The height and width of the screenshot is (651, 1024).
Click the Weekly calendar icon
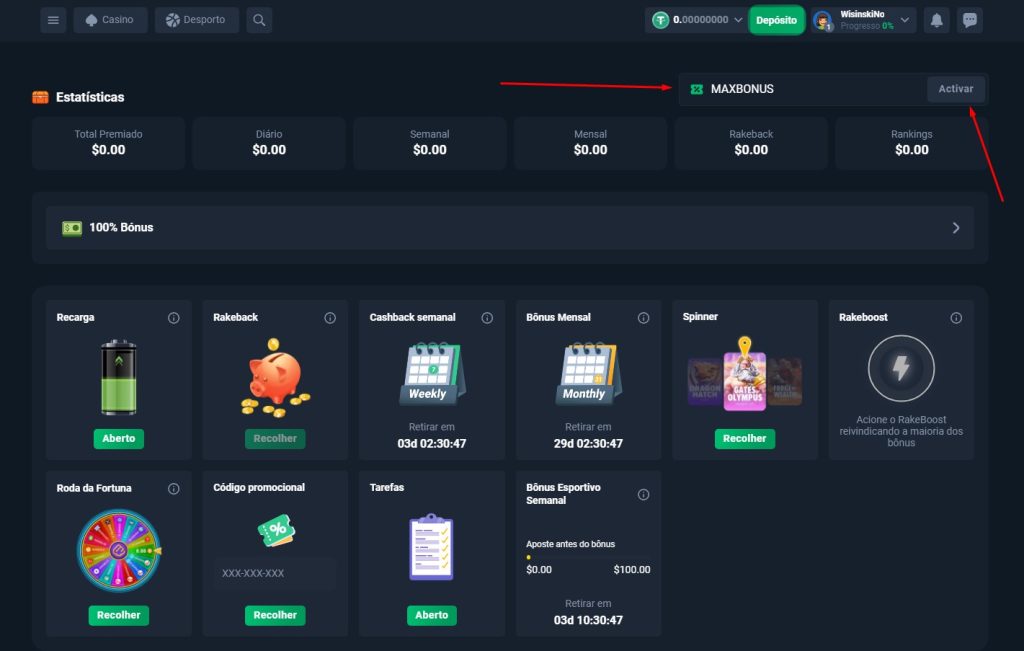[432, 373]
